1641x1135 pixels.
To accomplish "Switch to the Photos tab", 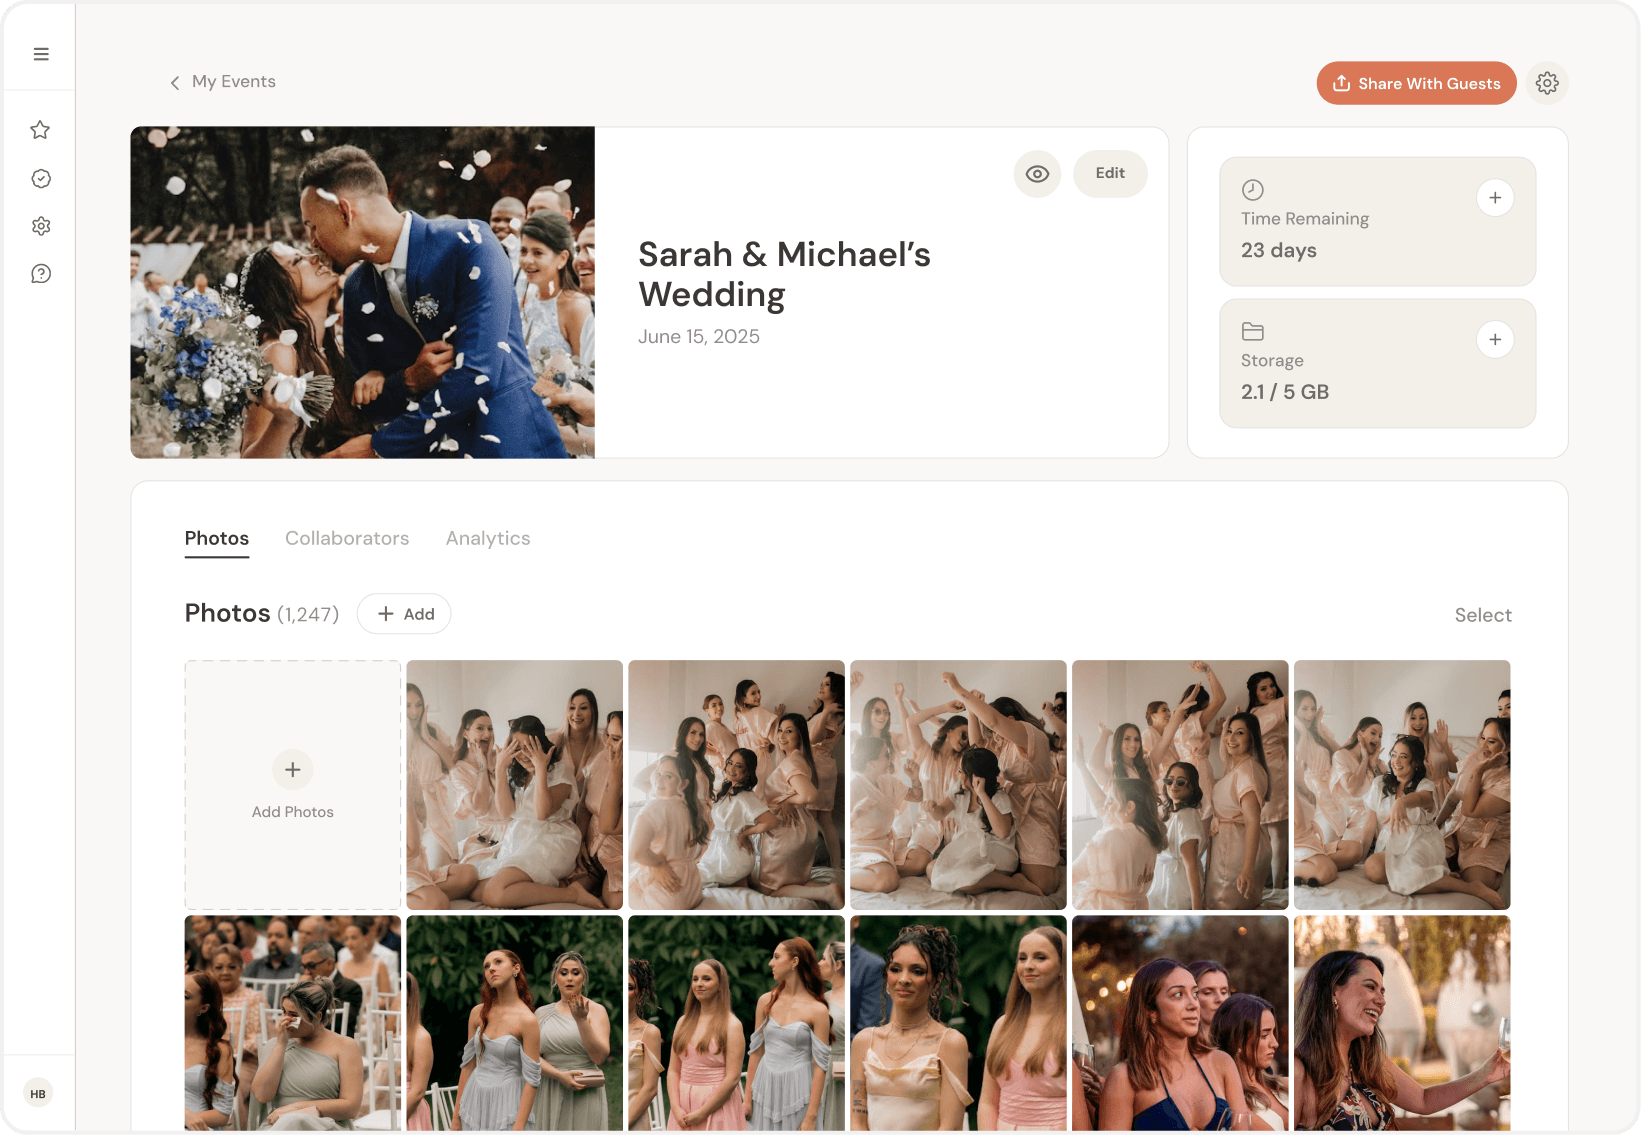I will pos(217,539).
